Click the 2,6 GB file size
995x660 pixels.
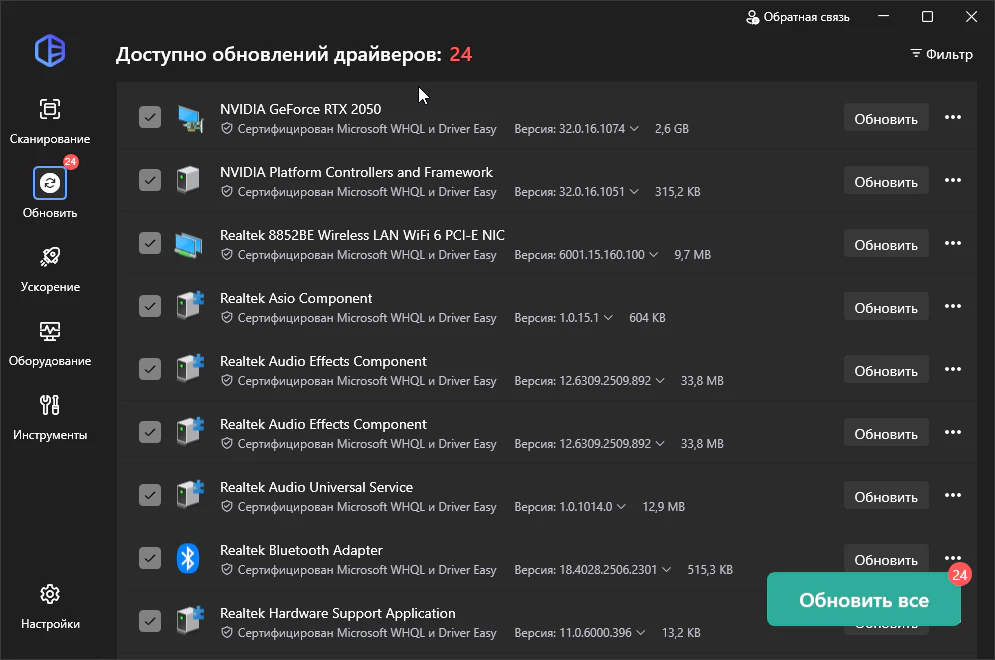click(672, 129)
